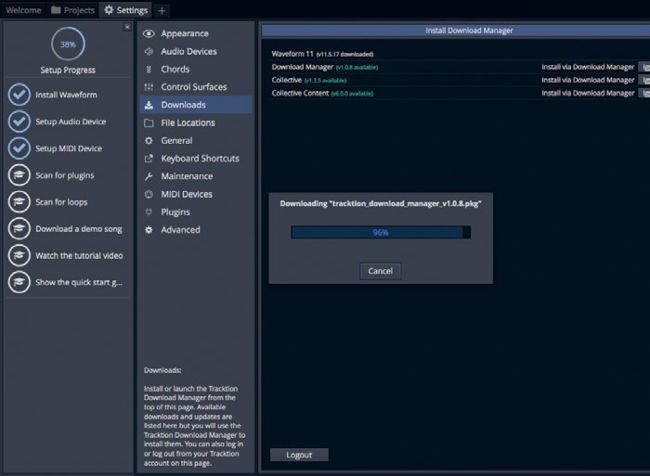The height and width of the screenshot is (476, 650).
Task: Click the Install Download Manager header bar
Action: point(456,30)
